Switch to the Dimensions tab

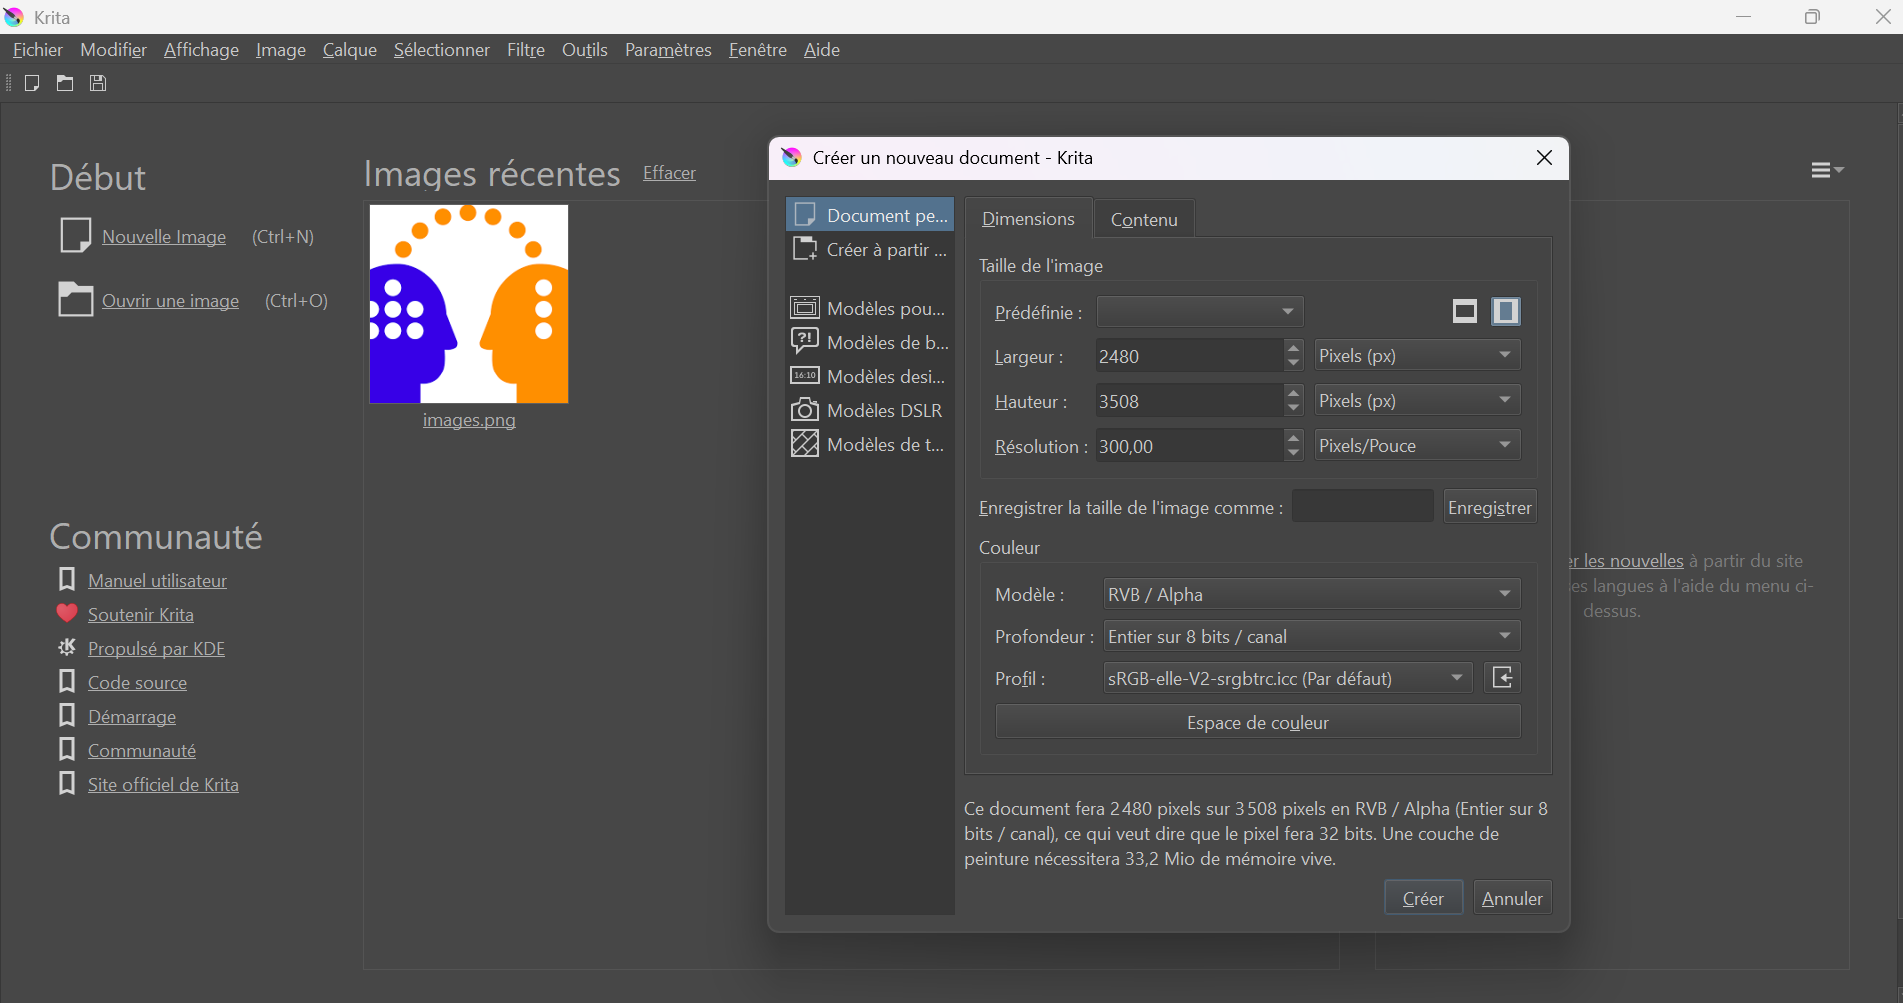tap(1028, 218)
